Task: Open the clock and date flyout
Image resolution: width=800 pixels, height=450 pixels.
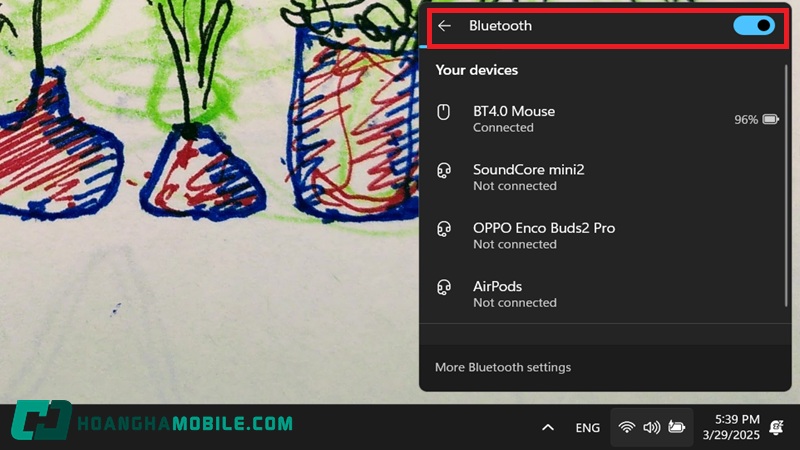Action: pyautogui.click(x=731, y=427)
